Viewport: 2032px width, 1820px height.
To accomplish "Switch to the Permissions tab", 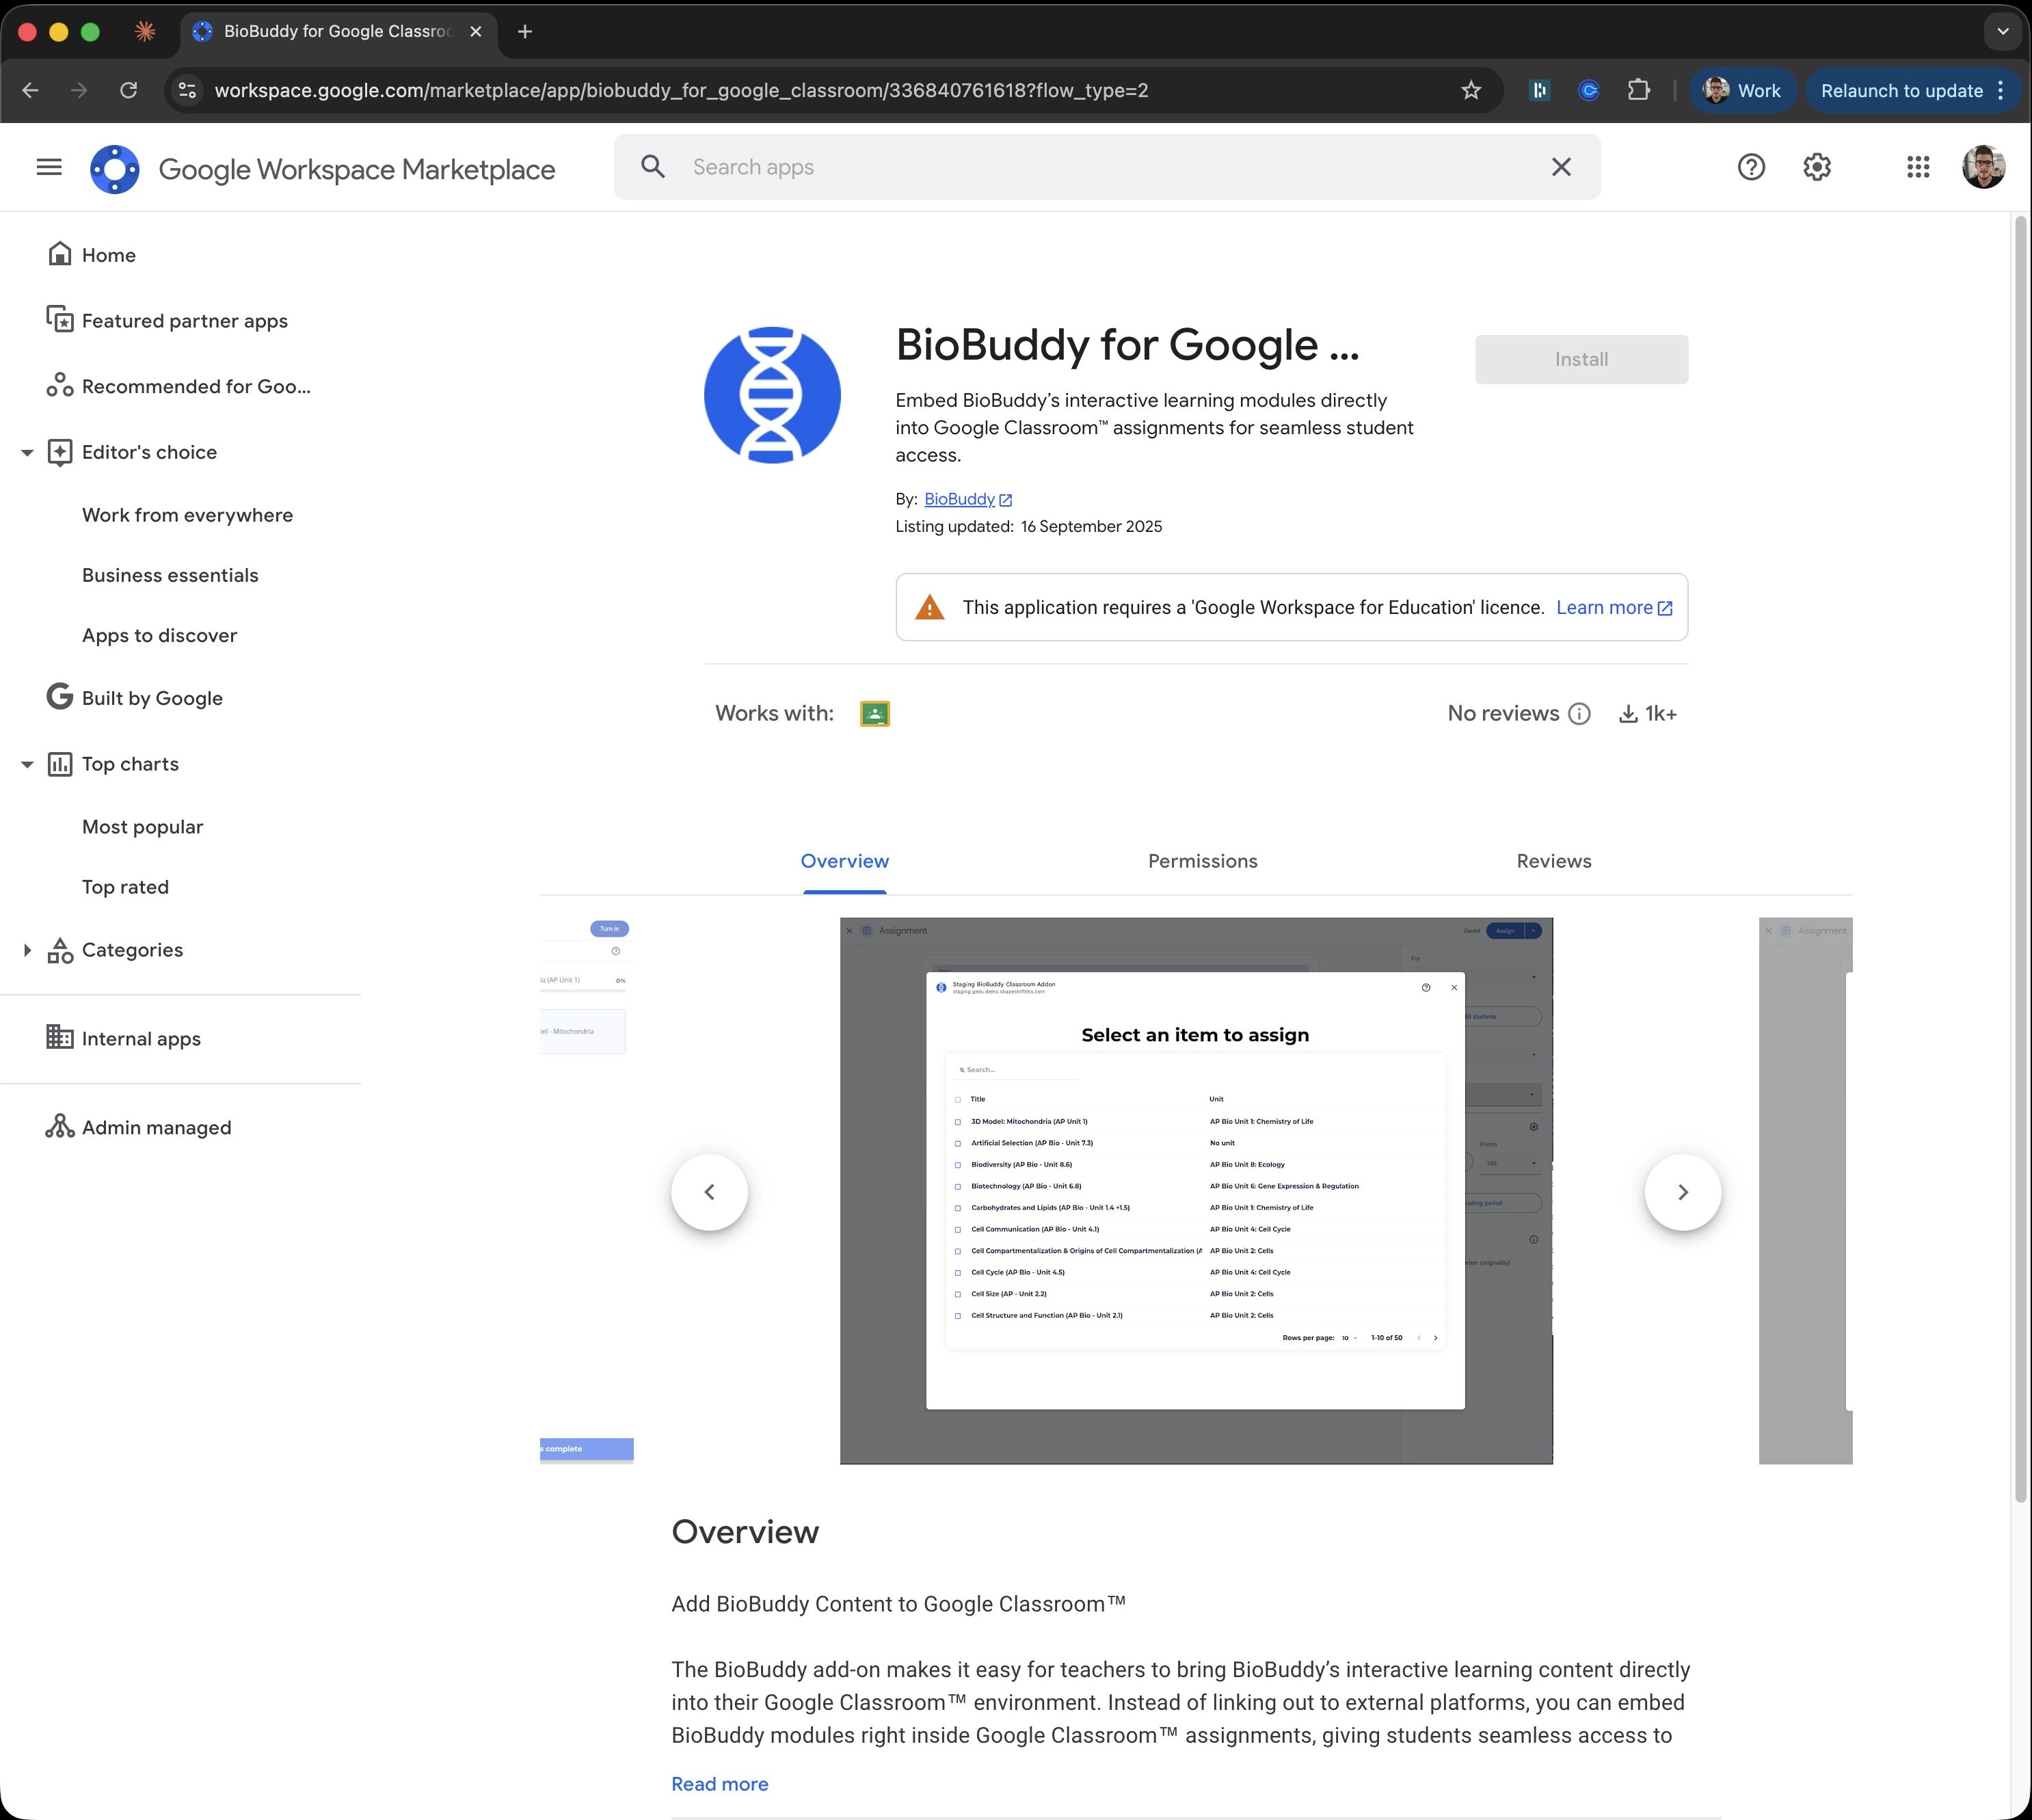I will point(1202,861).
